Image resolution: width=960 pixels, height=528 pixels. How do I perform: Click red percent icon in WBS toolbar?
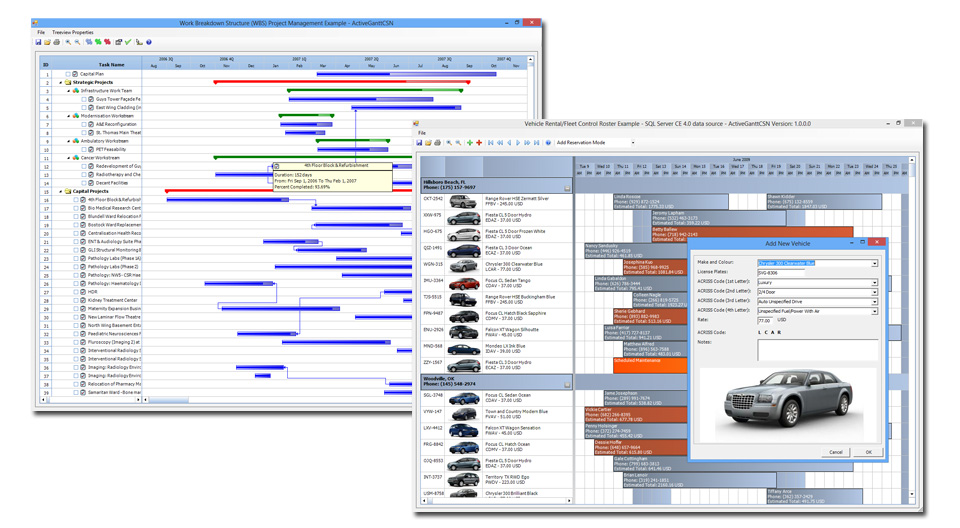107,42
